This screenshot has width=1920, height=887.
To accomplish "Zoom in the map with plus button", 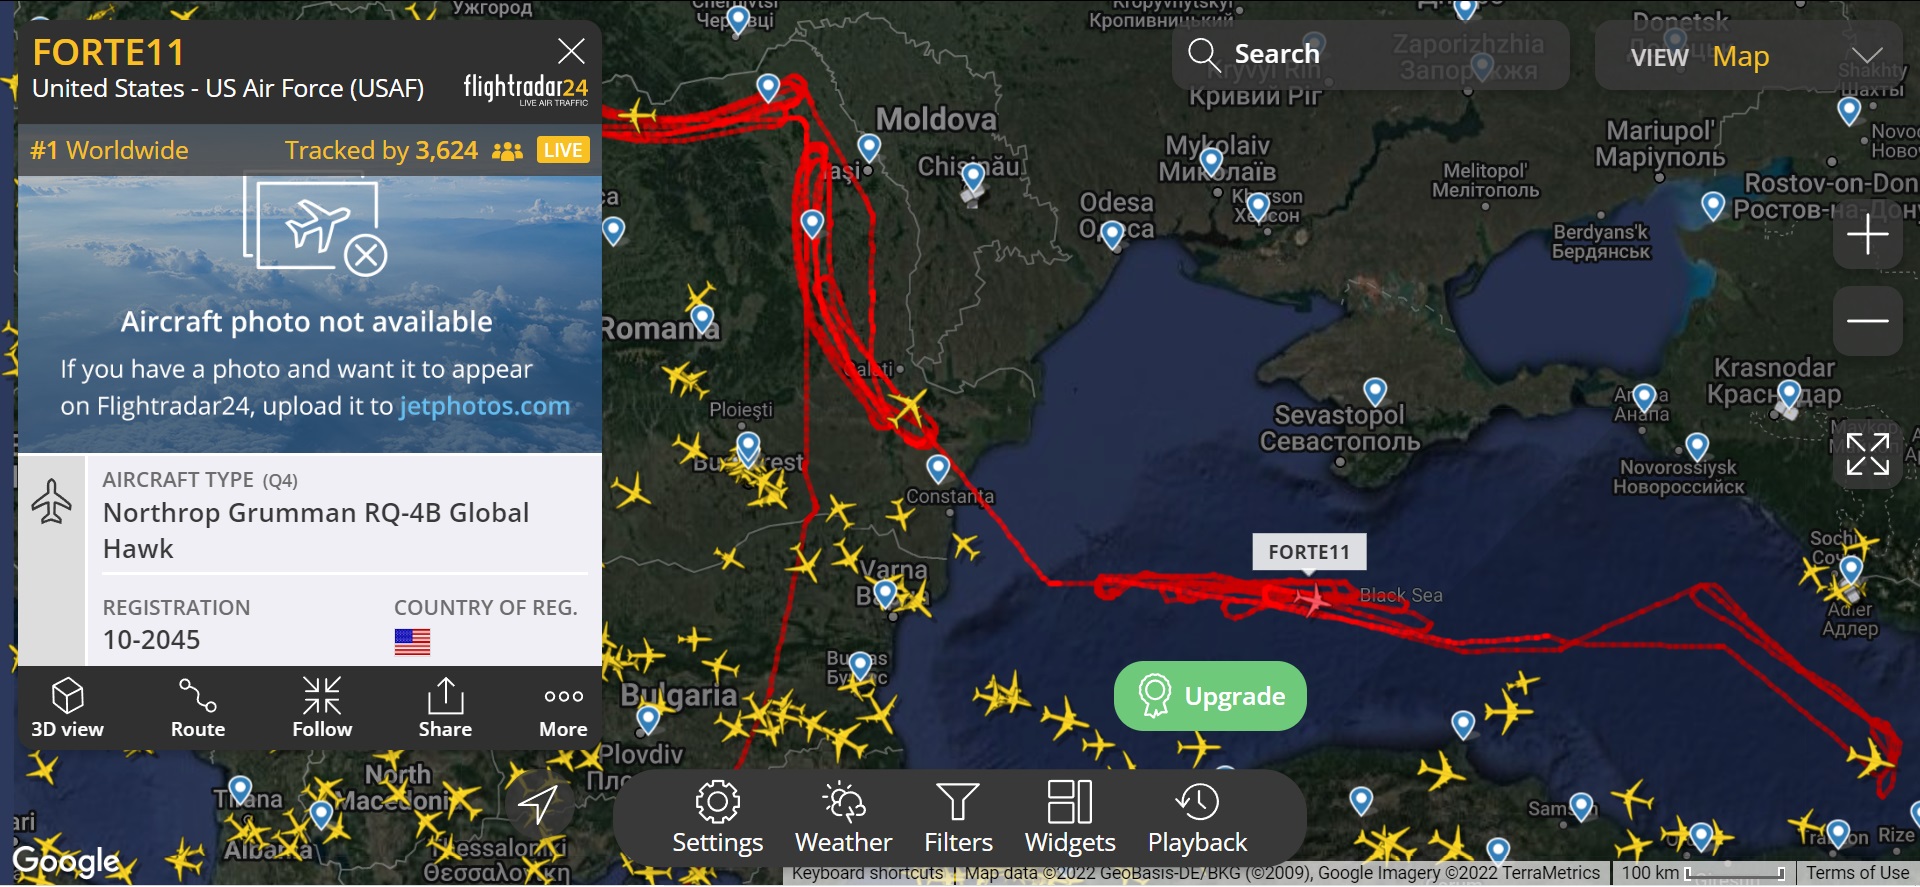I will coord(1867,235).
